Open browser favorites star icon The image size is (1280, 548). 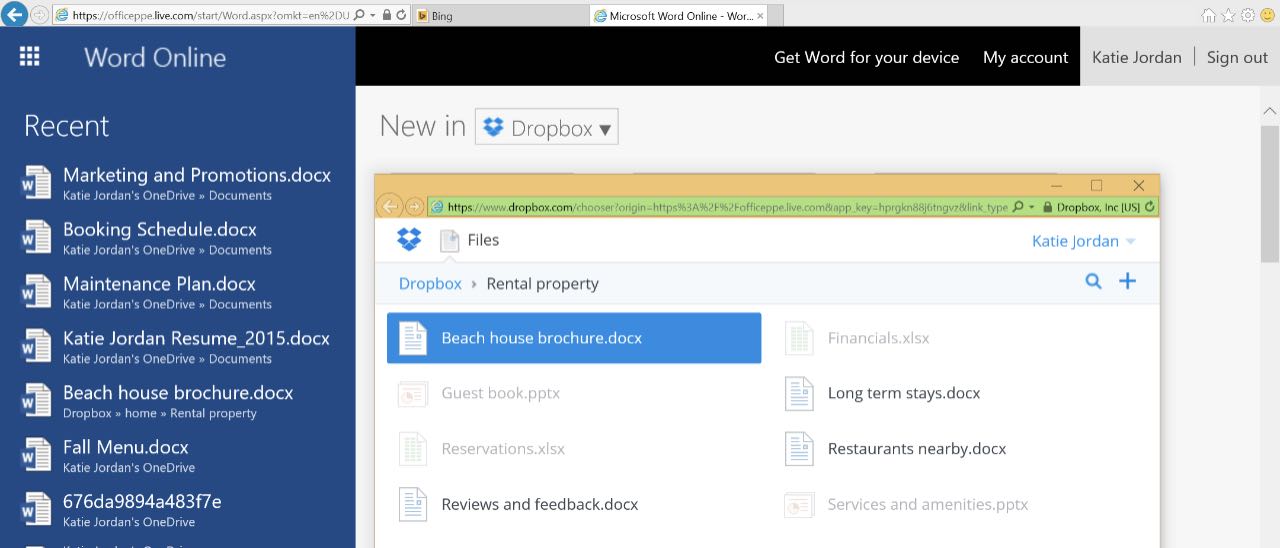[x=1228, y=15]
